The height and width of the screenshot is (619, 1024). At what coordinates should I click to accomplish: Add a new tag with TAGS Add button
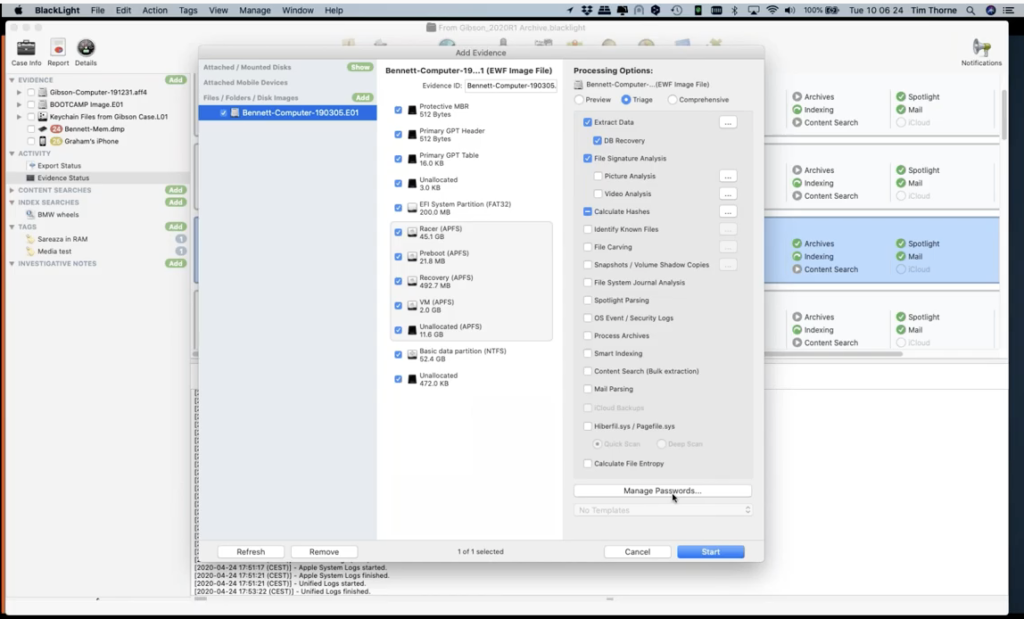click(175, 227)
